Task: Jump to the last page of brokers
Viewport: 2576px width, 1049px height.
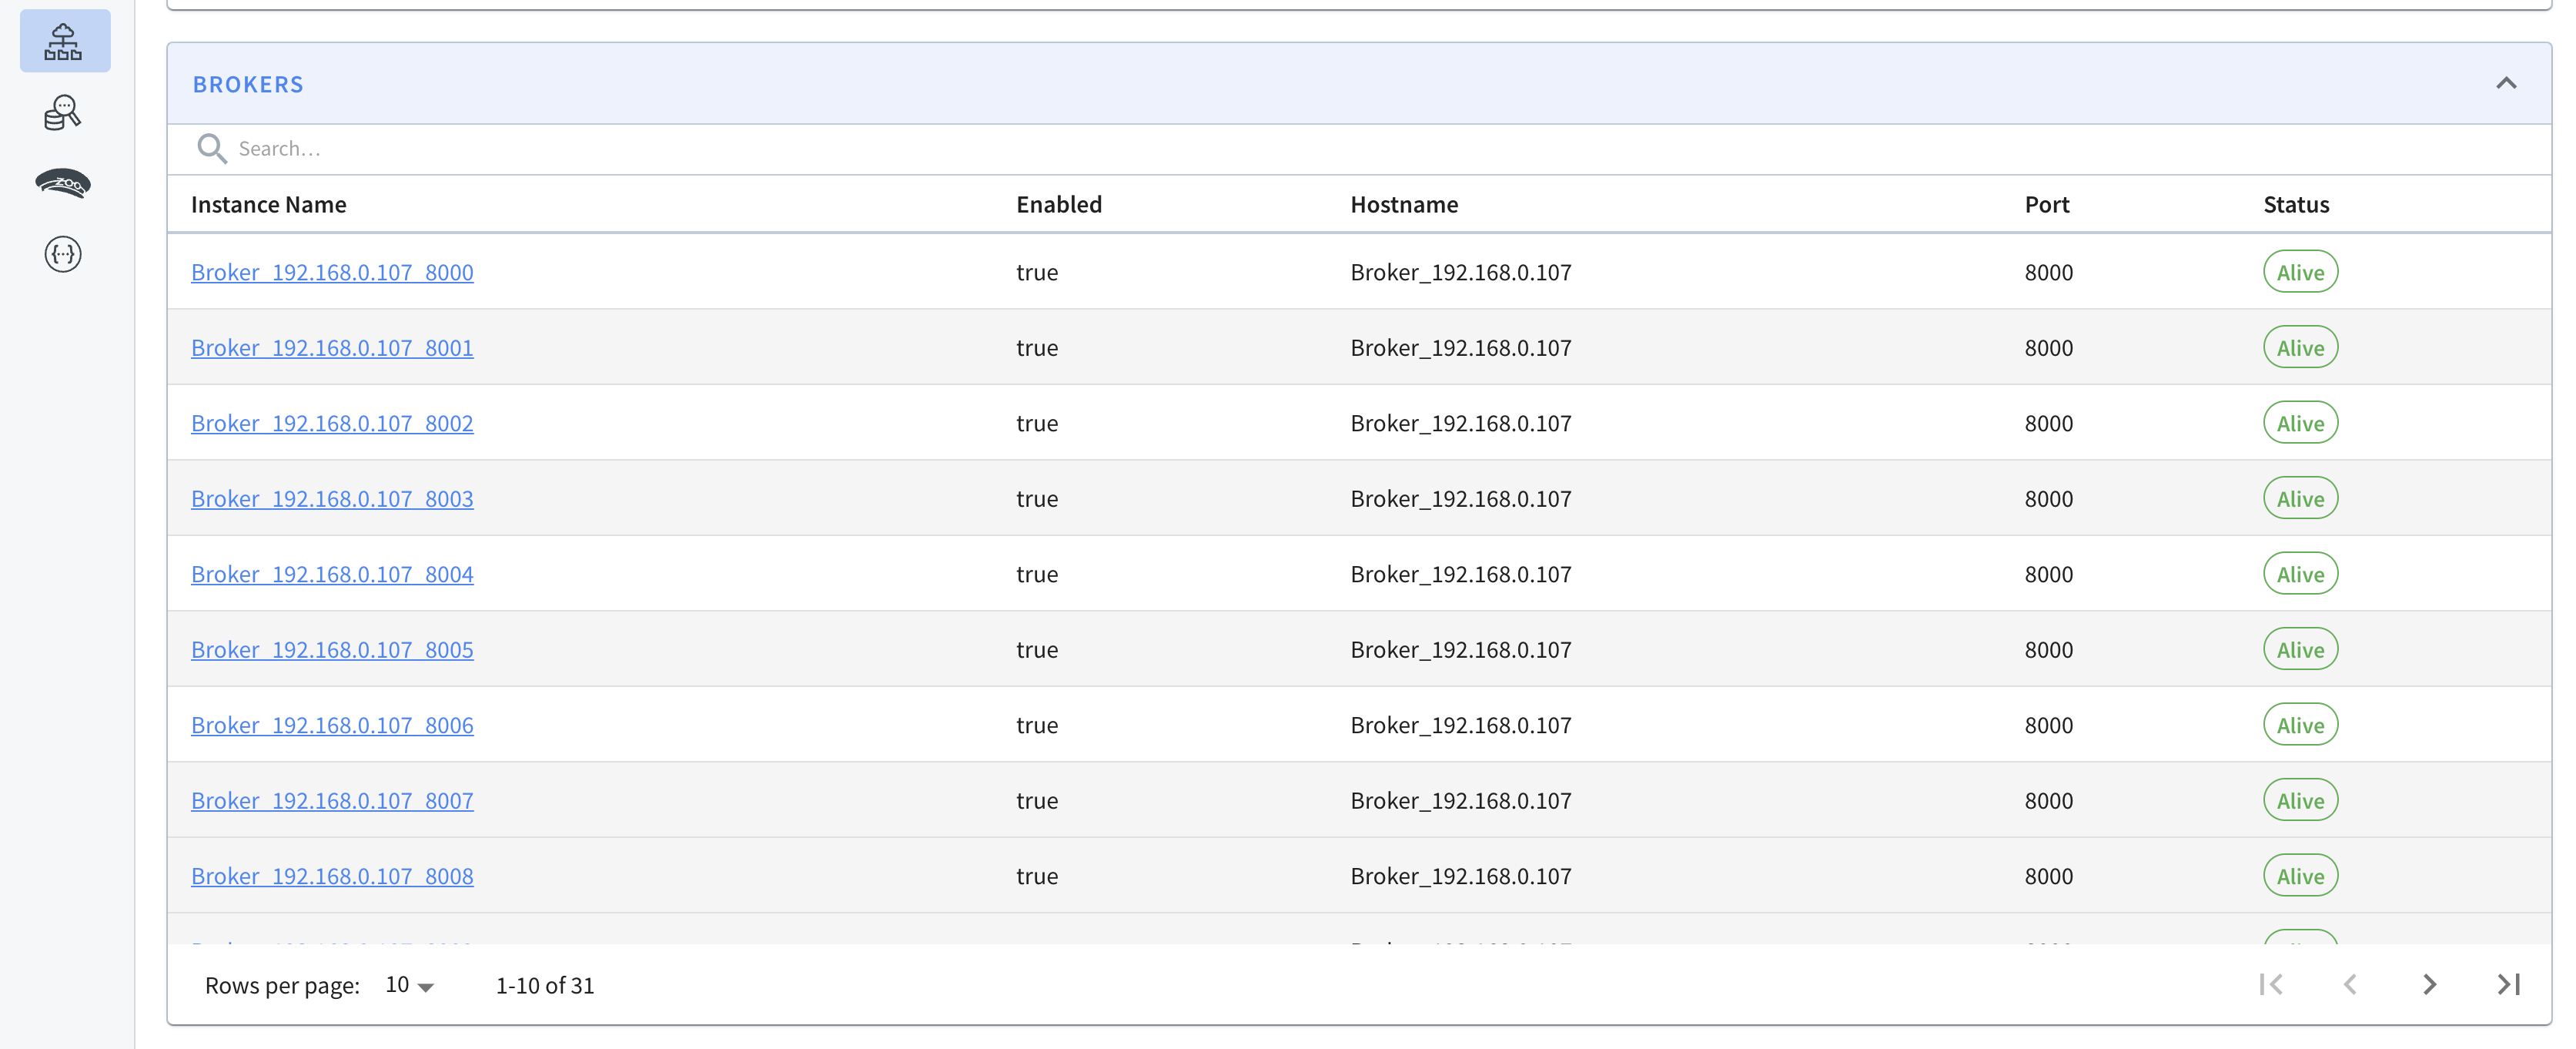Action: (2508, 984)
